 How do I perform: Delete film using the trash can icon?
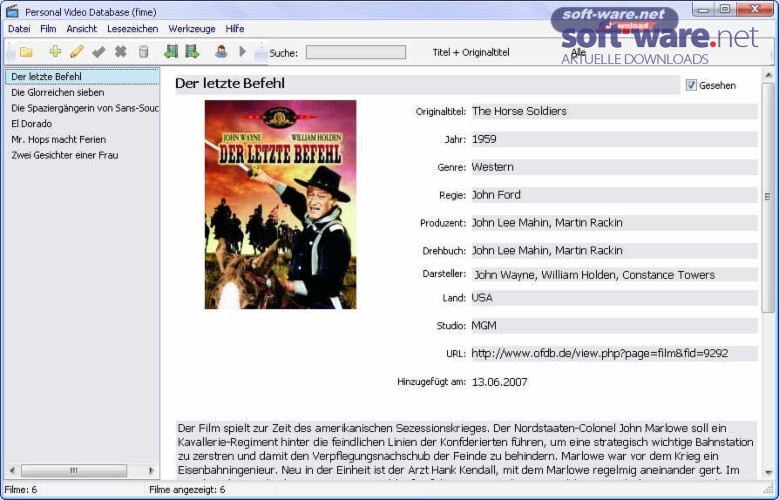(x=143, y=51)
